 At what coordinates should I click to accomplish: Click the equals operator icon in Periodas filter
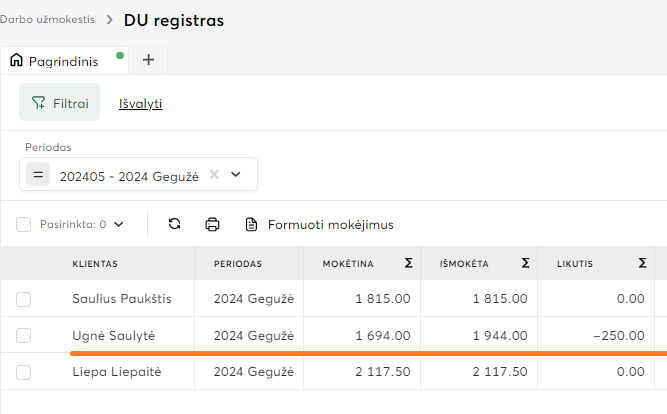[x=39, y=174]
